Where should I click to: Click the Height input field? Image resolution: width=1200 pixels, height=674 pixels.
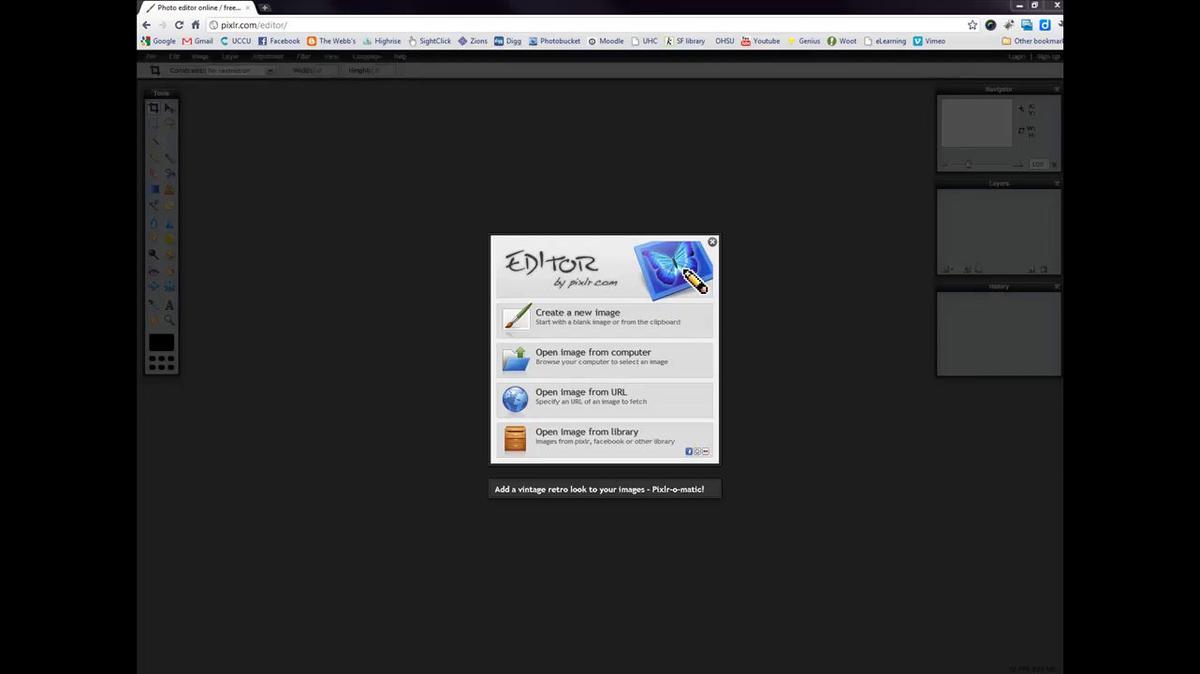[x=384, y=71]
